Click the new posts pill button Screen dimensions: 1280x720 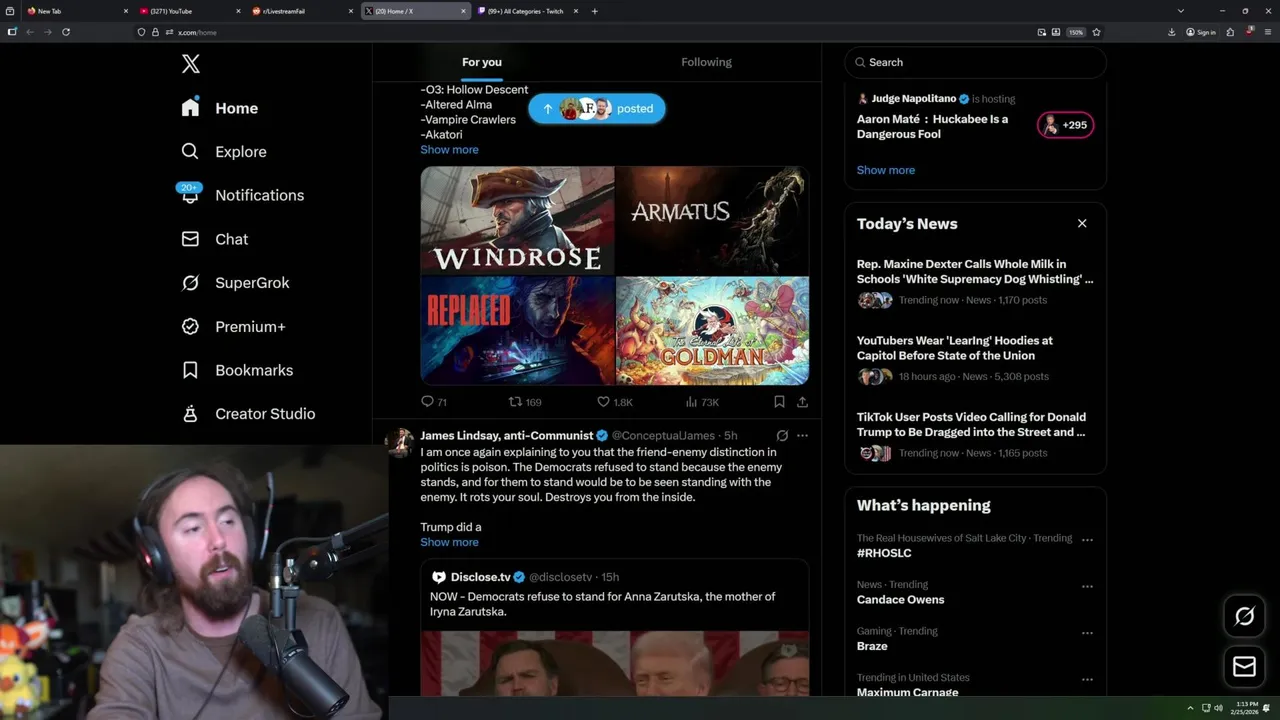point(597,109)
